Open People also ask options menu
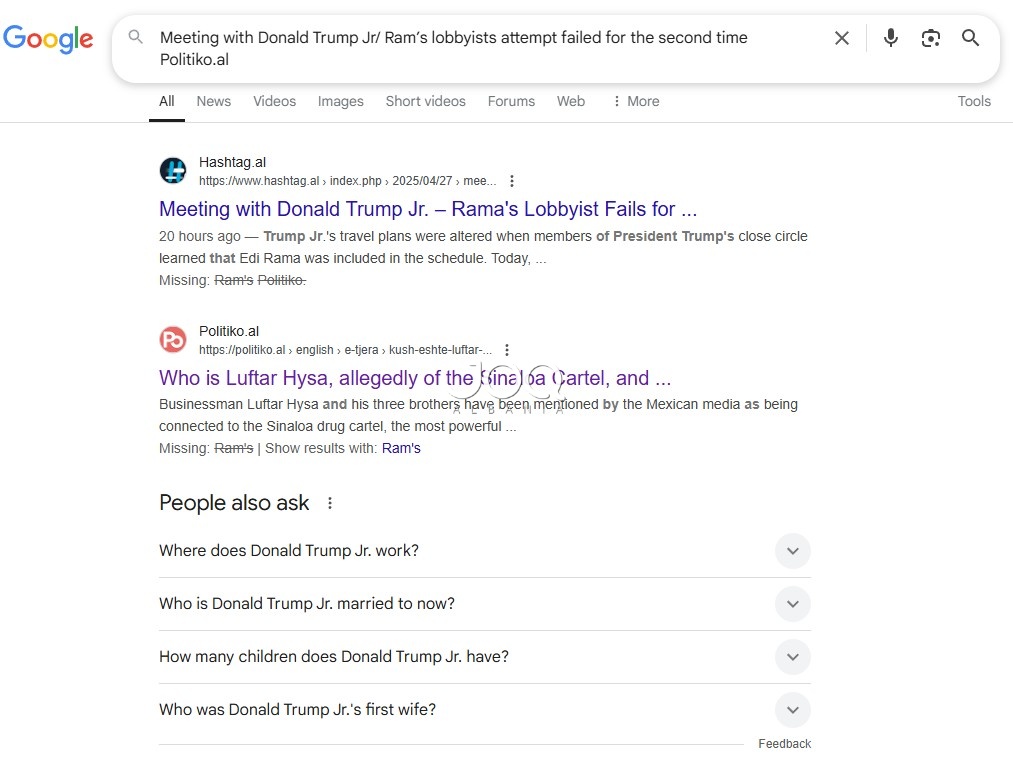Screen dimensions: 1013x774 [330, 503]
